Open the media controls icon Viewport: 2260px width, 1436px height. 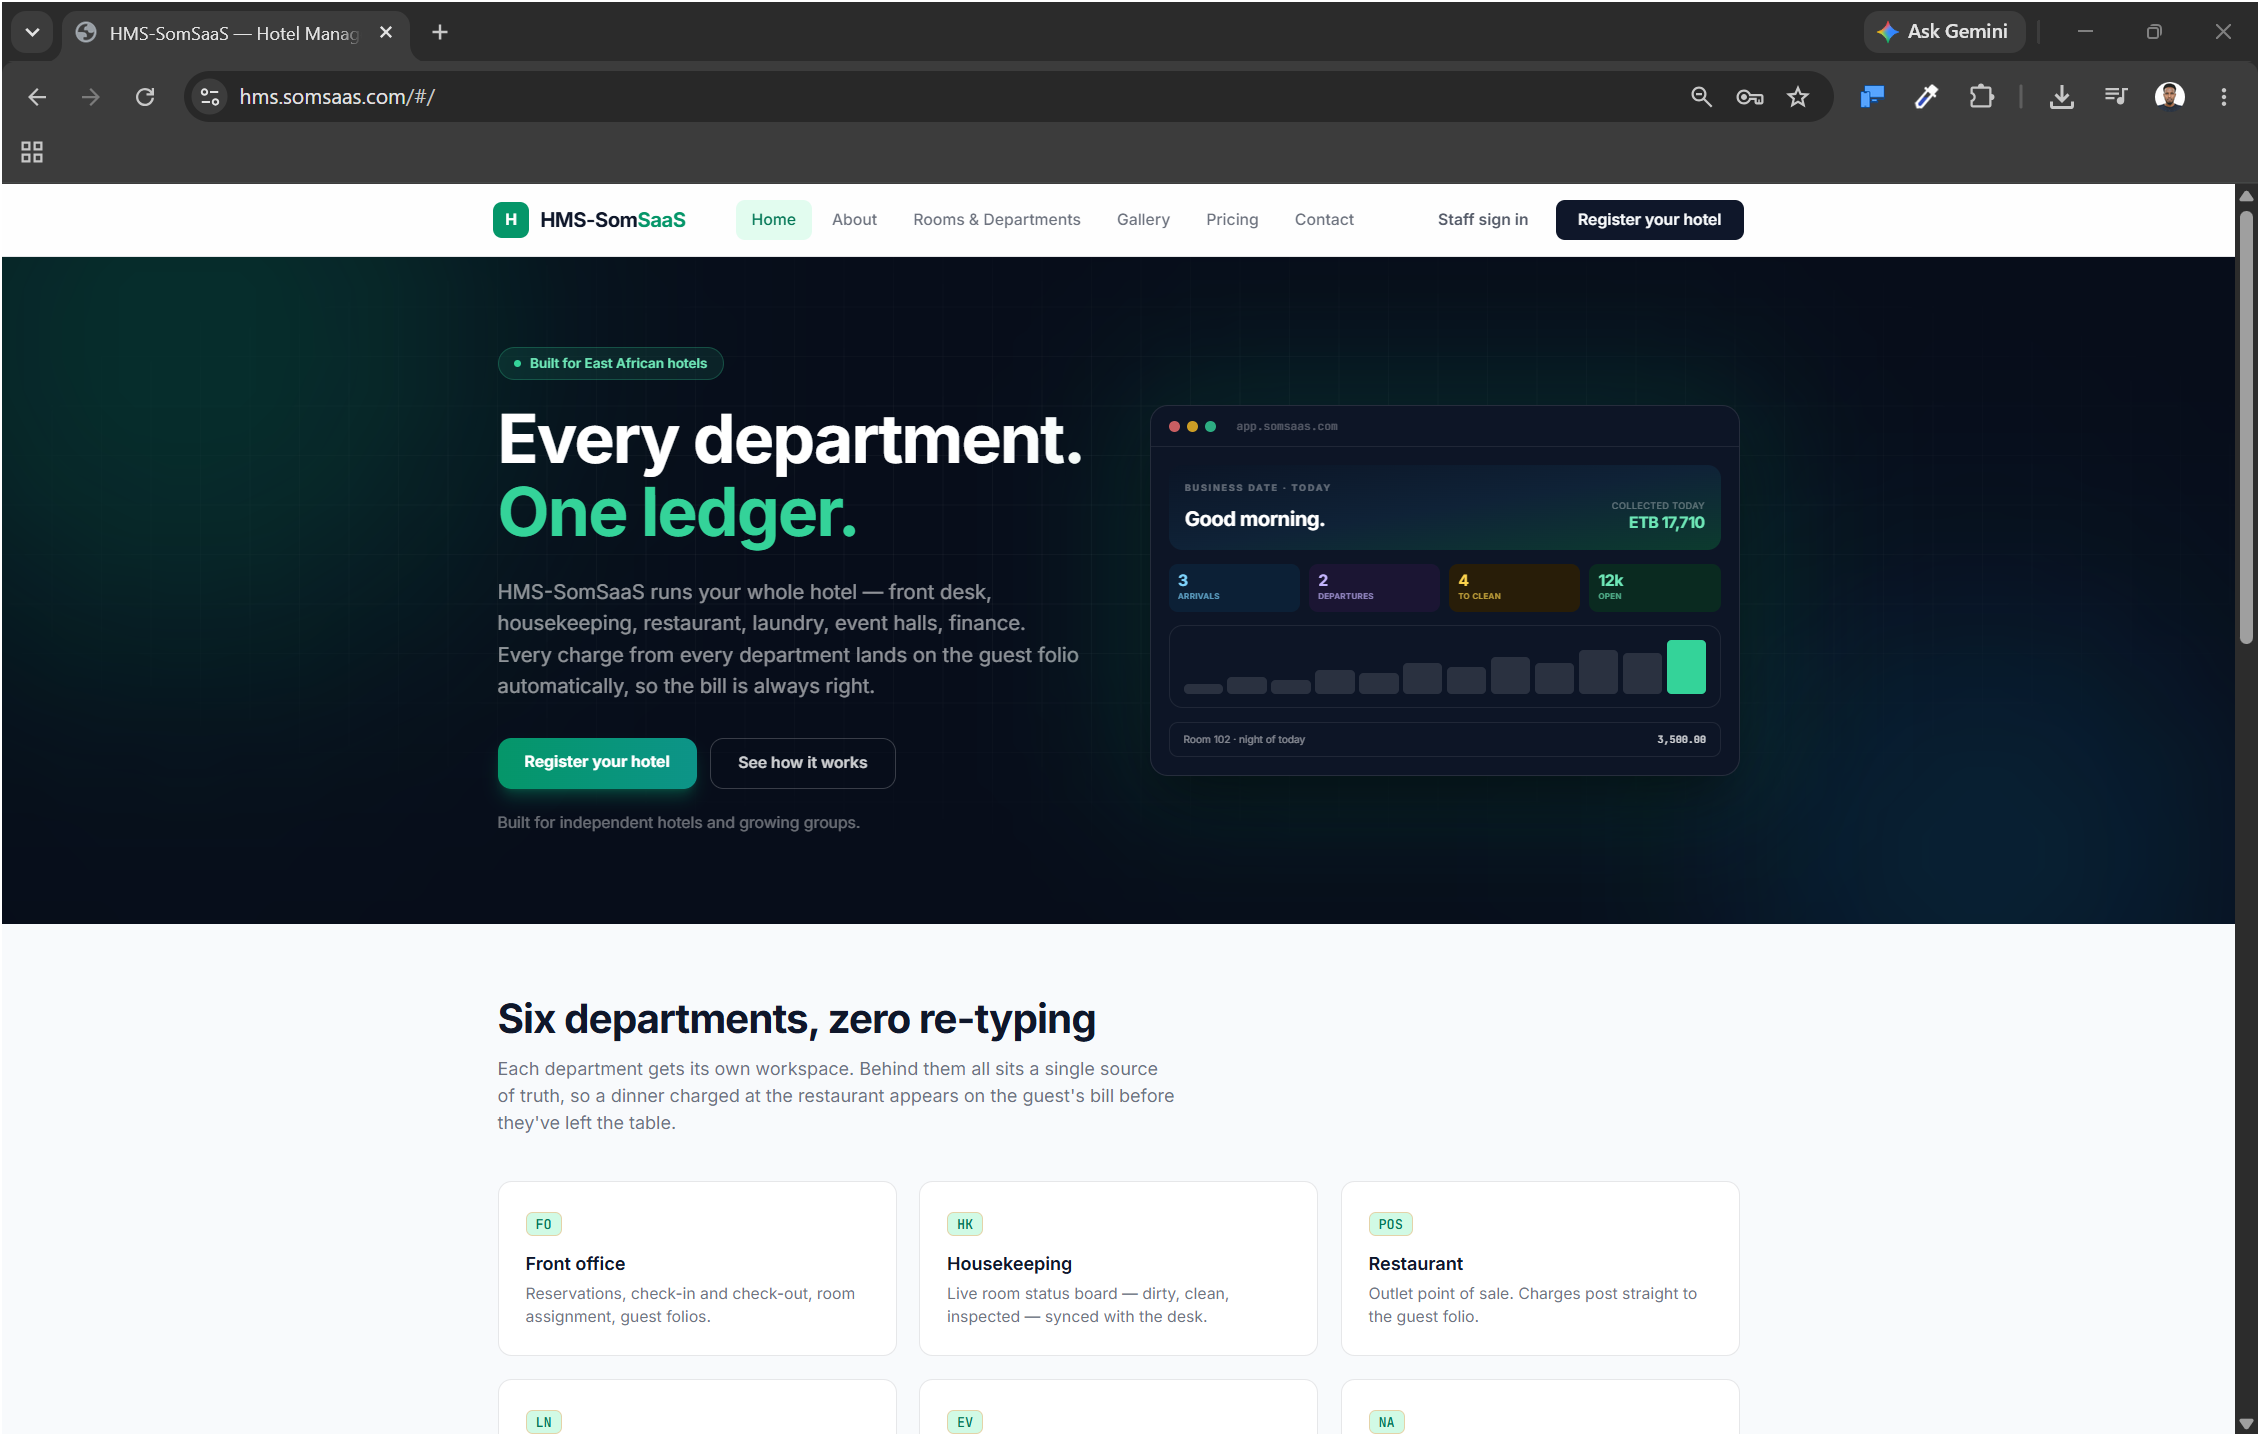pos(2115,97)
